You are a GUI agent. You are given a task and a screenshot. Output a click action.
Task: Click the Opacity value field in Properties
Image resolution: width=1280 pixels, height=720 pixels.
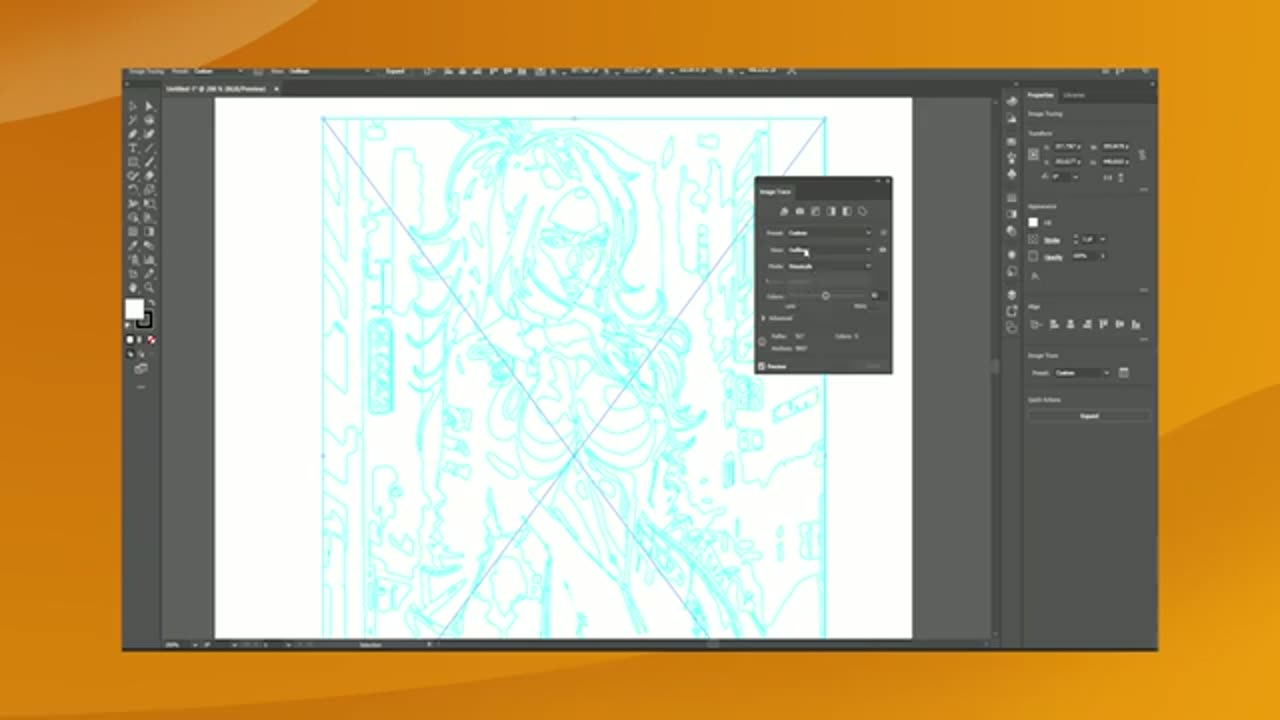pos(1084,256)
